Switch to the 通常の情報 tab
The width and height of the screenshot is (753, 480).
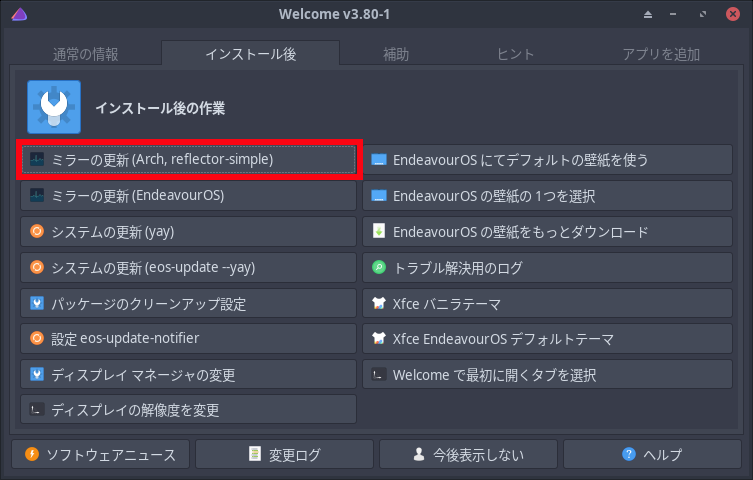[85, 54]
